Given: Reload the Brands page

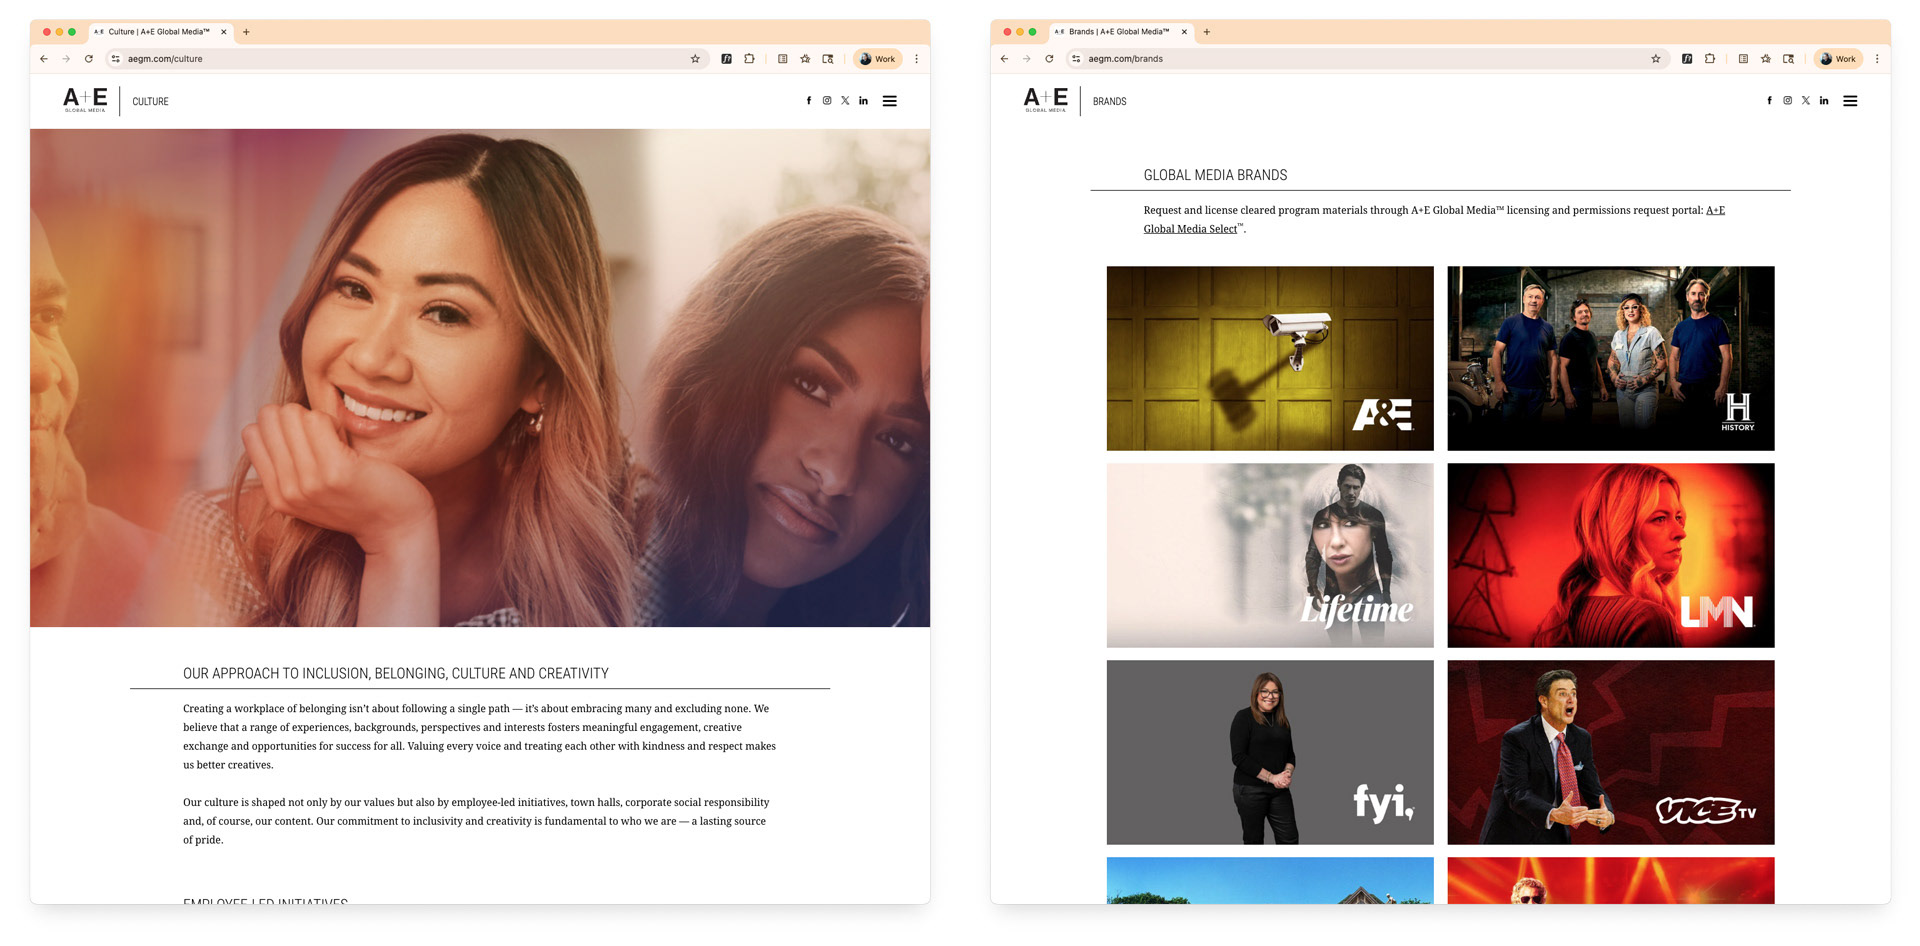Looking at the screenshot, I should pyautogui.click(x=1049, y=59).
